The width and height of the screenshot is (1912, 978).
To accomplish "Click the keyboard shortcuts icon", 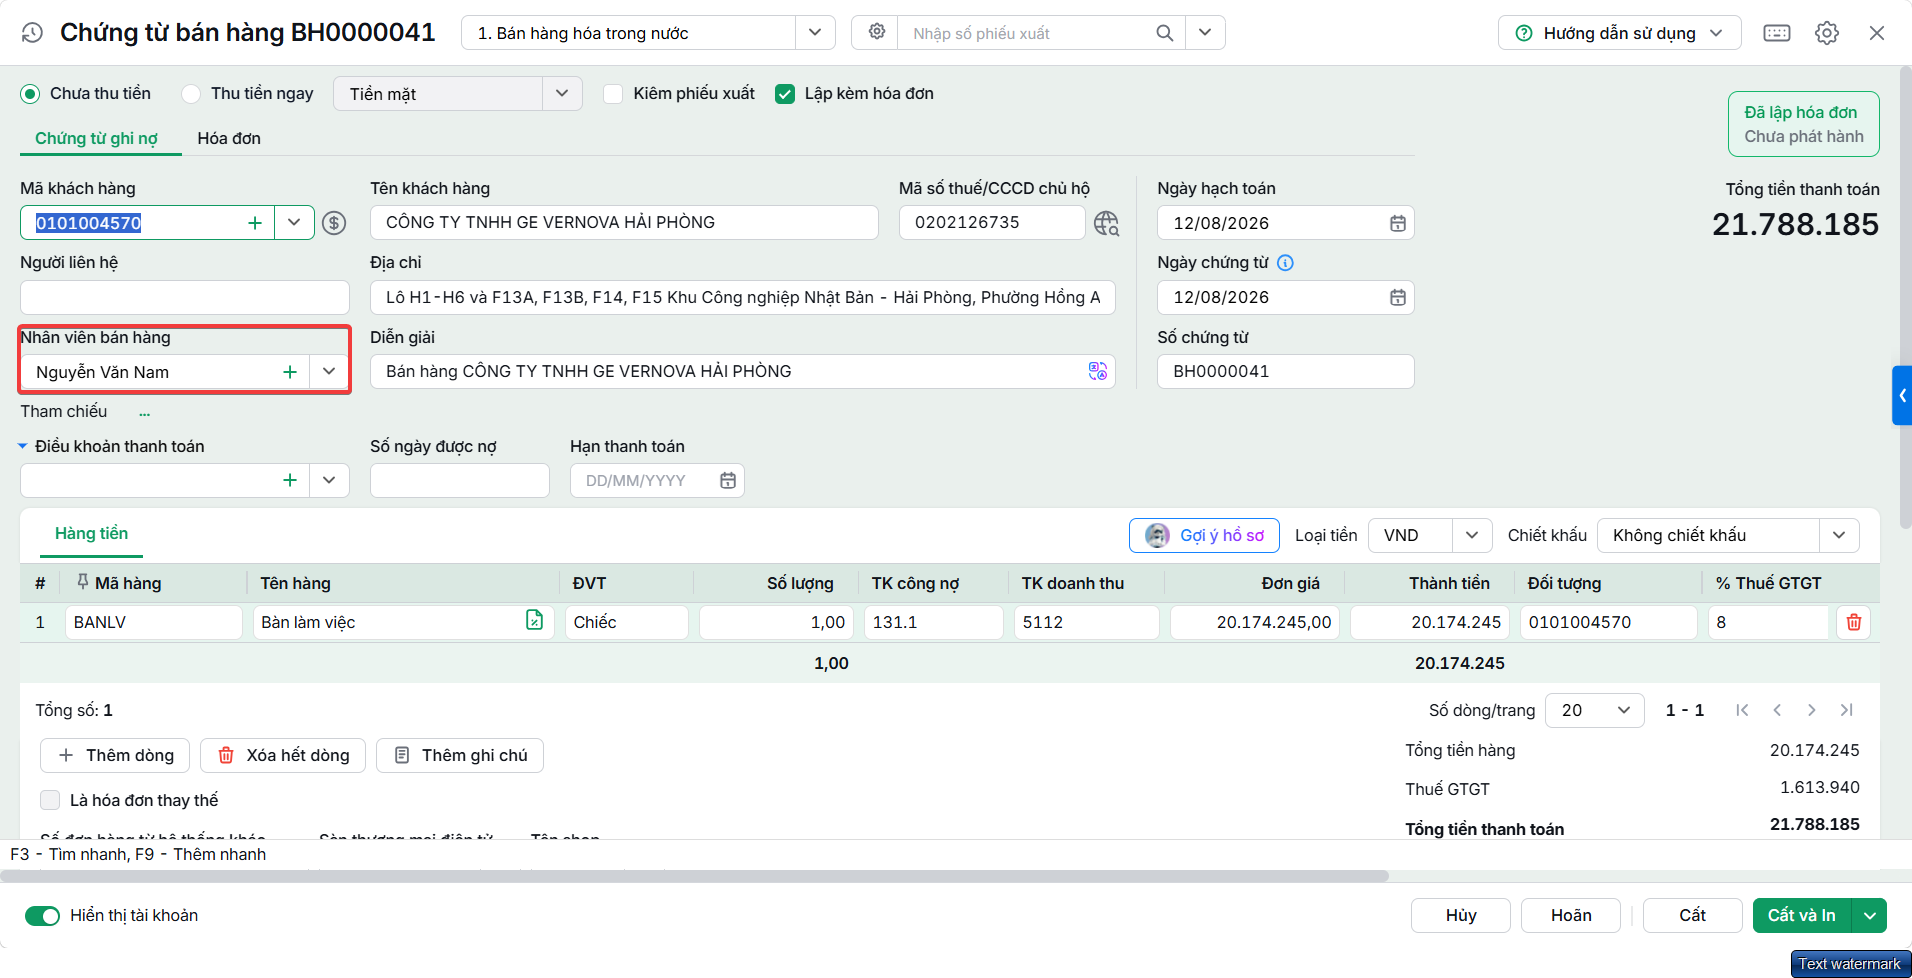I will tap(1777, 33).
